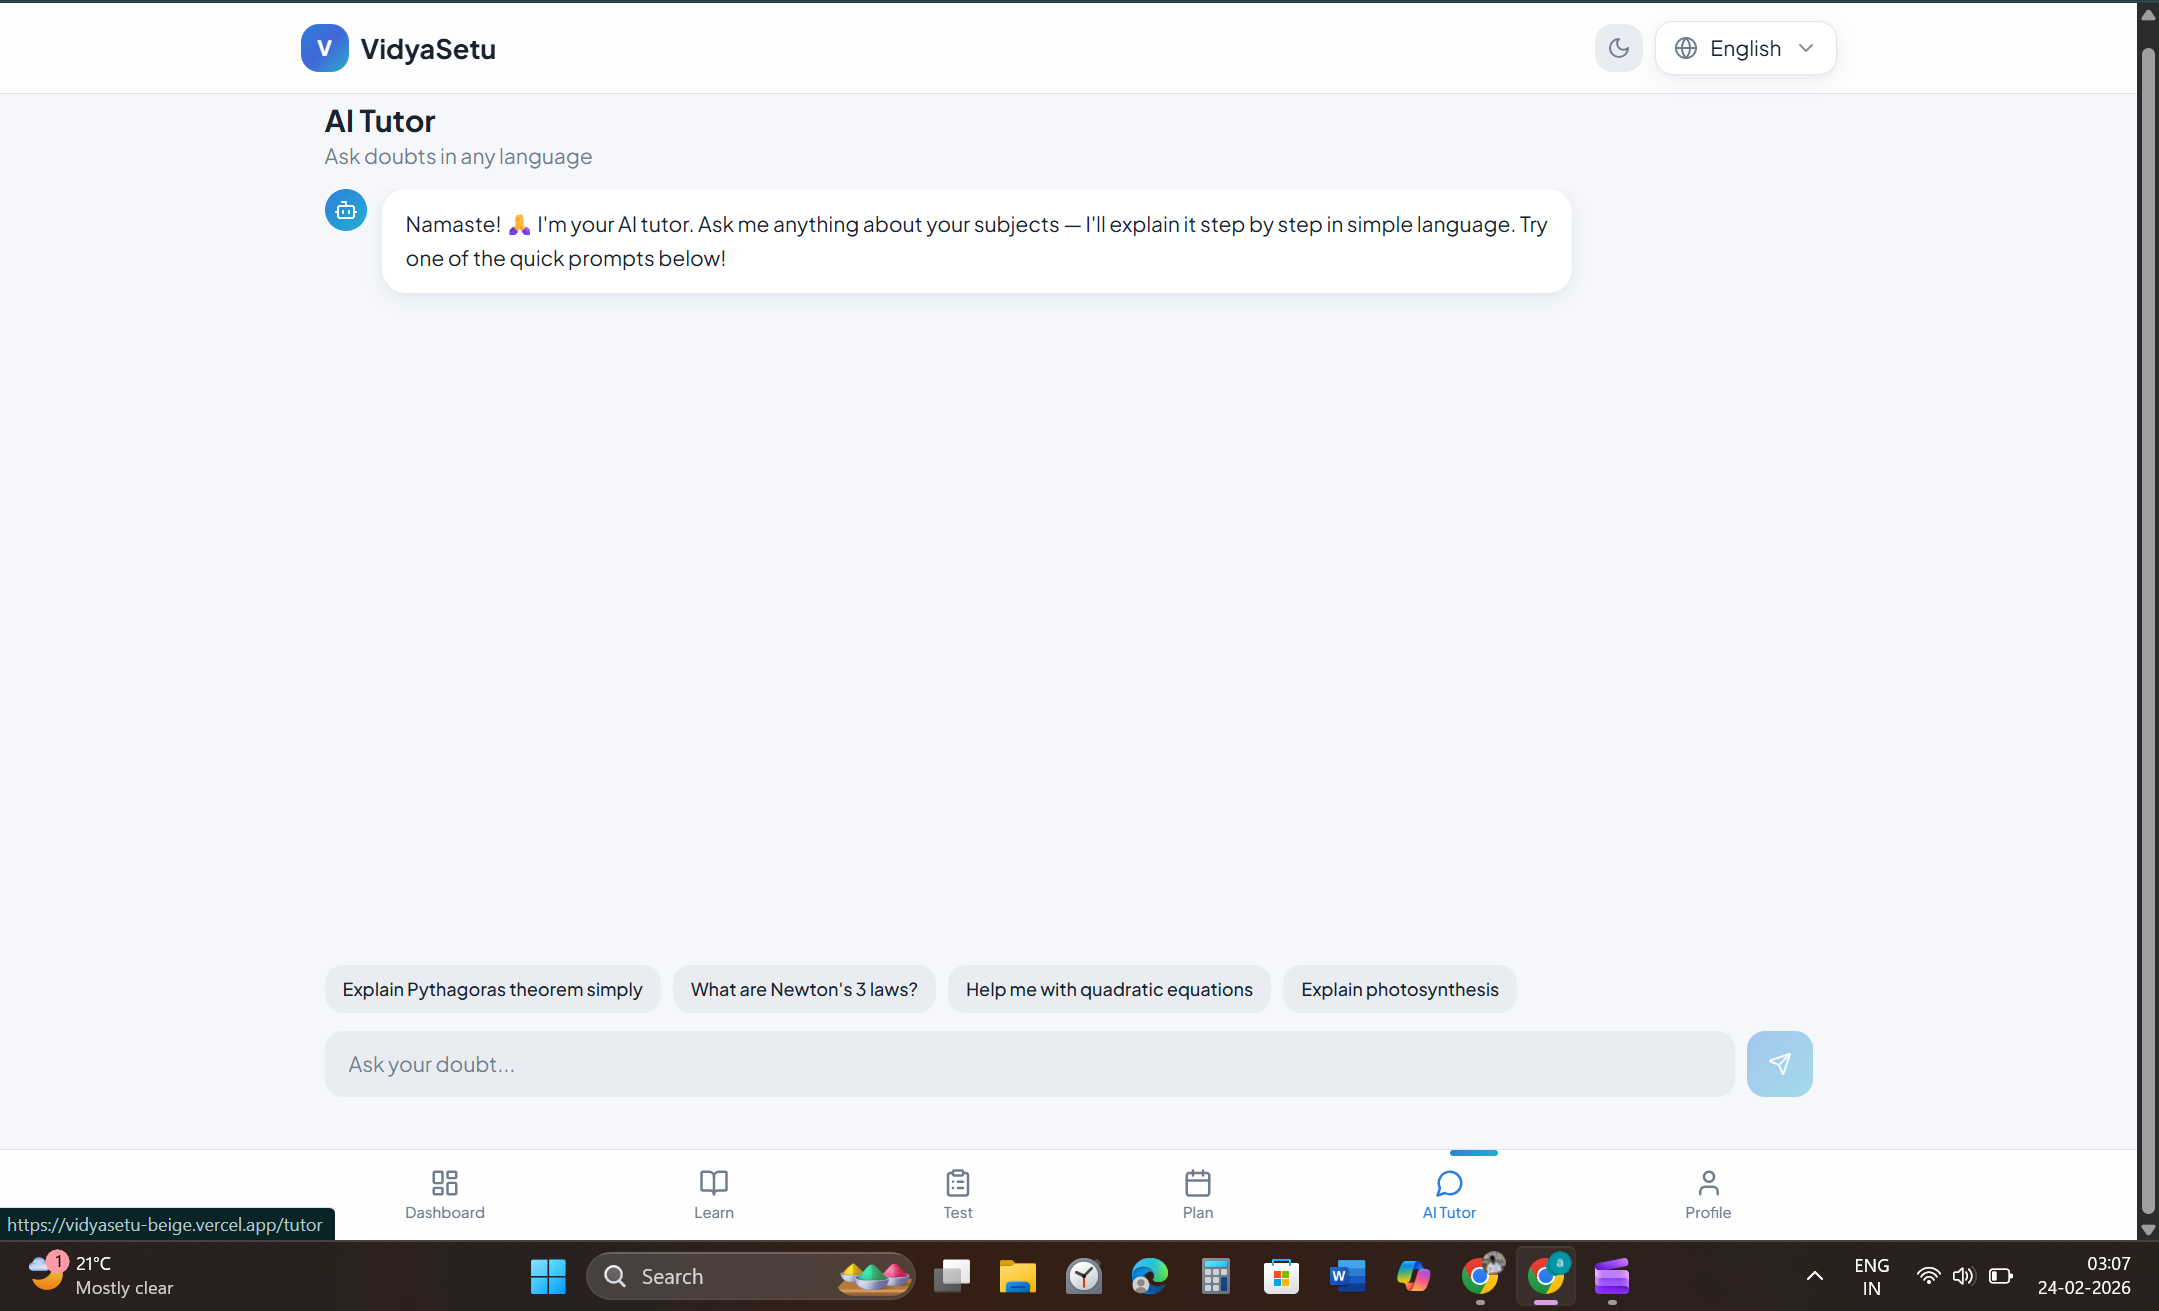Show hidden icons in system tray

[x=1814, y=1275]
